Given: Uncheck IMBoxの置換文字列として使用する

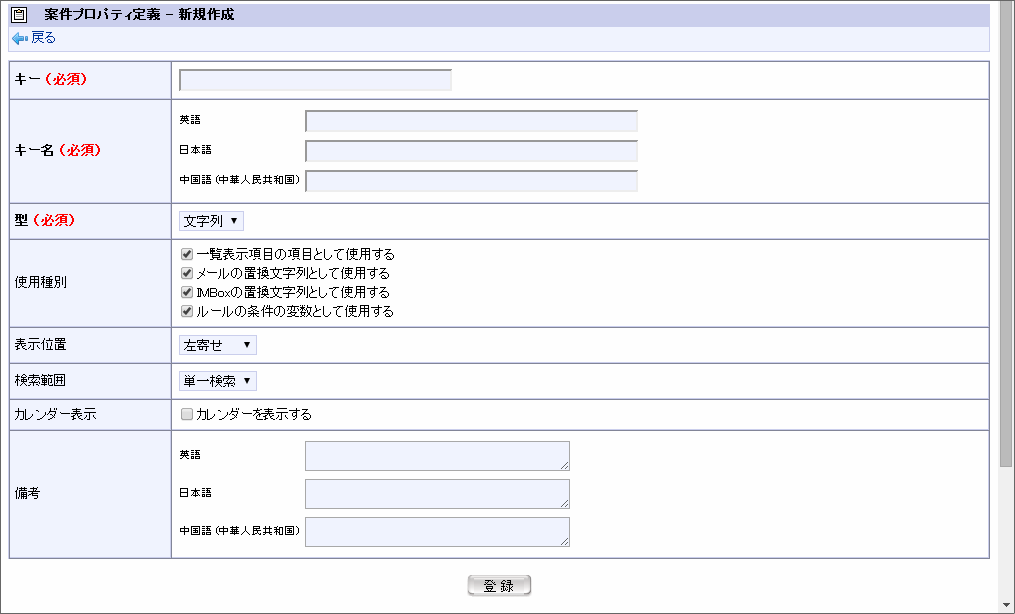Looking at the screenshot, I should 187,292.
